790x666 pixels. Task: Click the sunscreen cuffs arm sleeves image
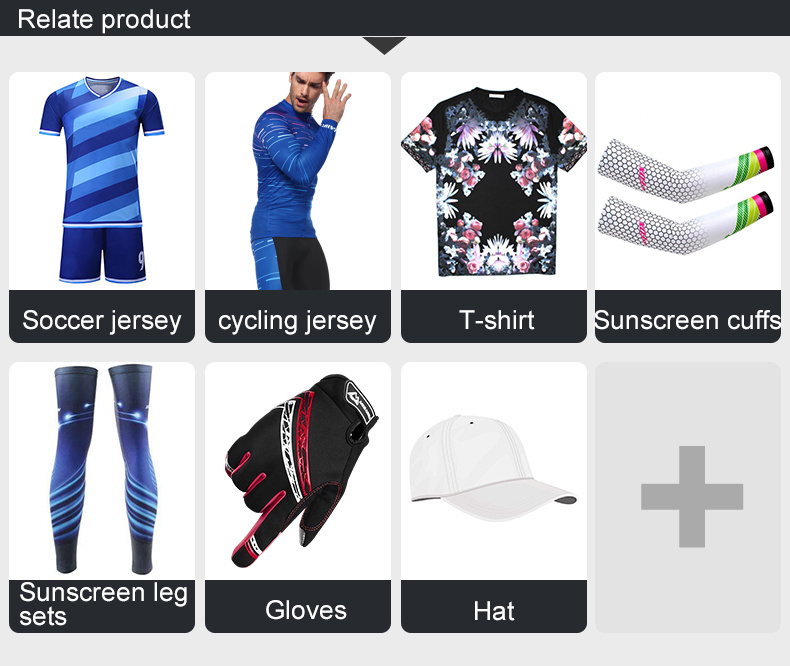685,197
